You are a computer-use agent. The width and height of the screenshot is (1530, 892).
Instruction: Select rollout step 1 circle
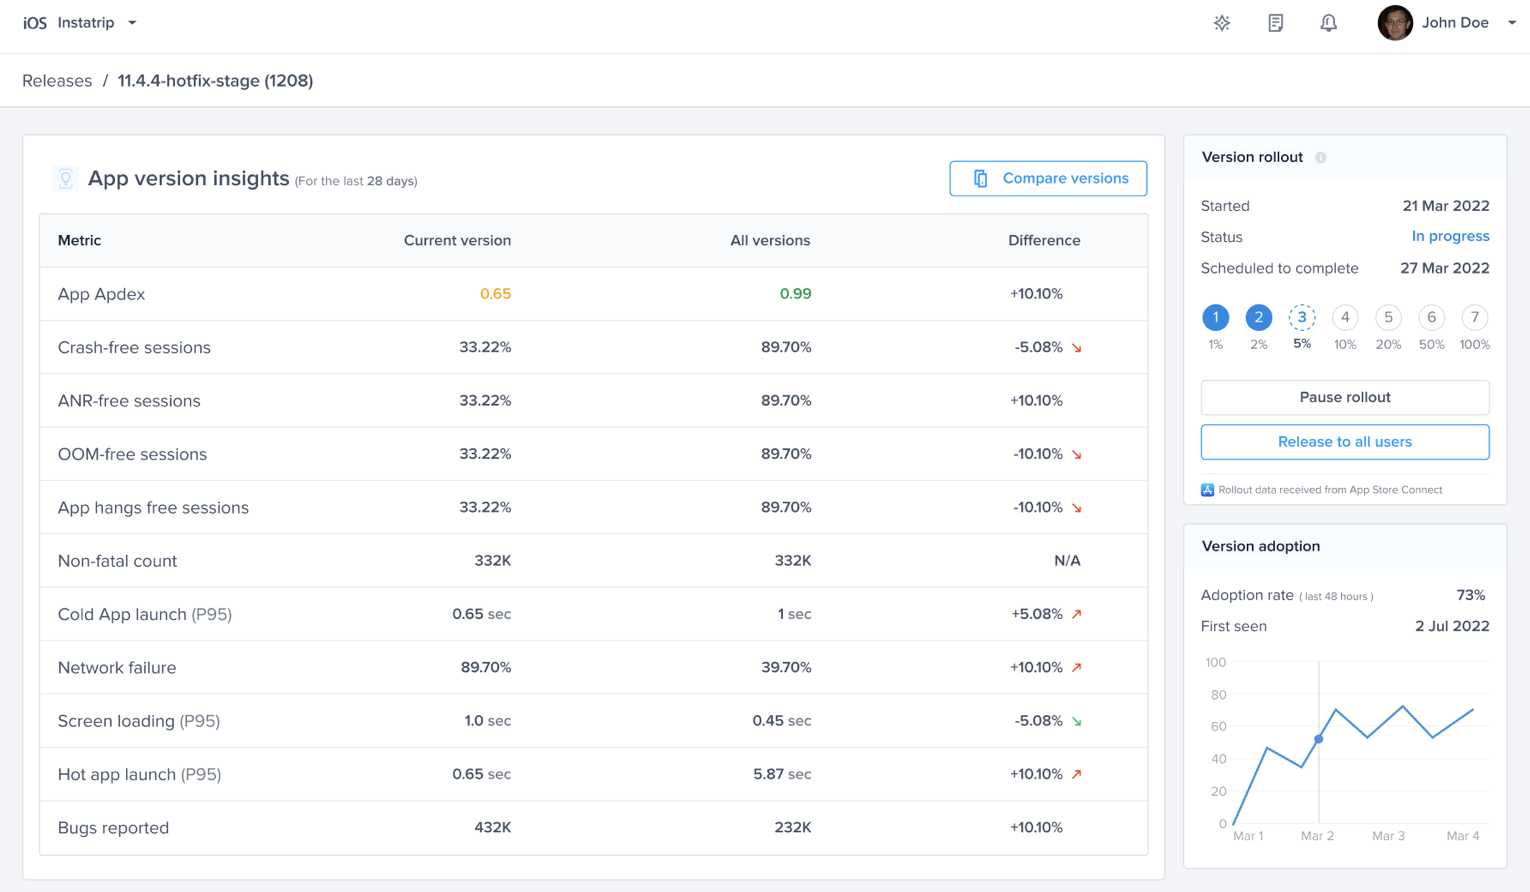1215,318
